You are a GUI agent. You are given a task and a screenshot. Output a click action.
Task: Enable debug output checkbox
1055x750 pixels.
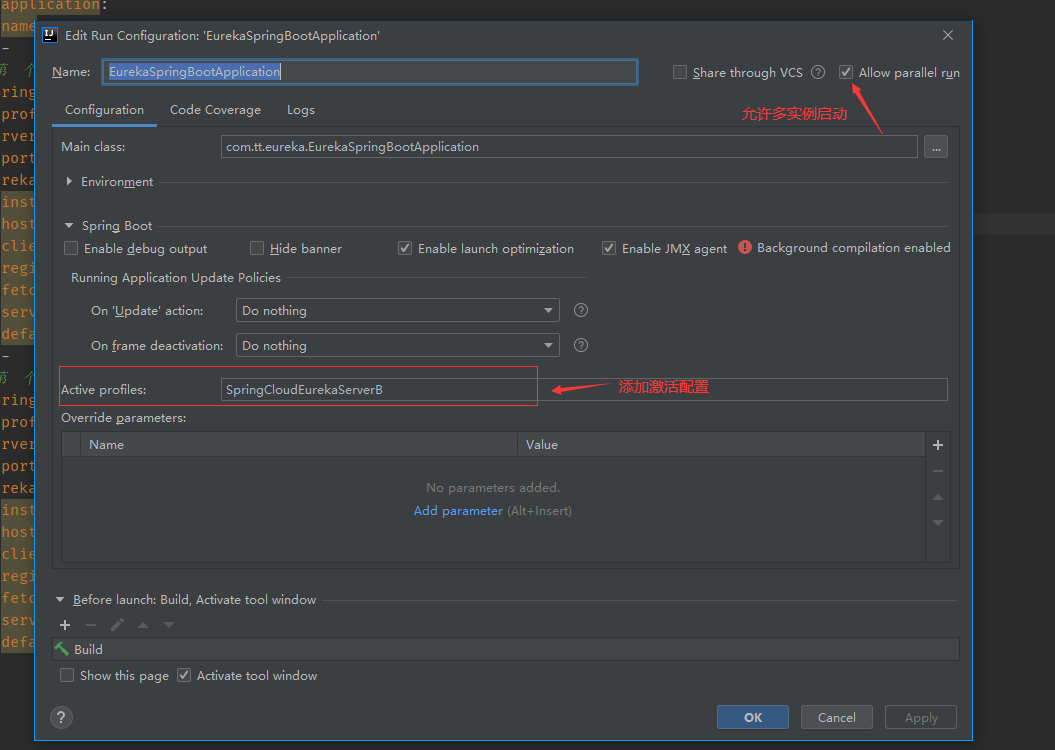click(x=71, y=248)
